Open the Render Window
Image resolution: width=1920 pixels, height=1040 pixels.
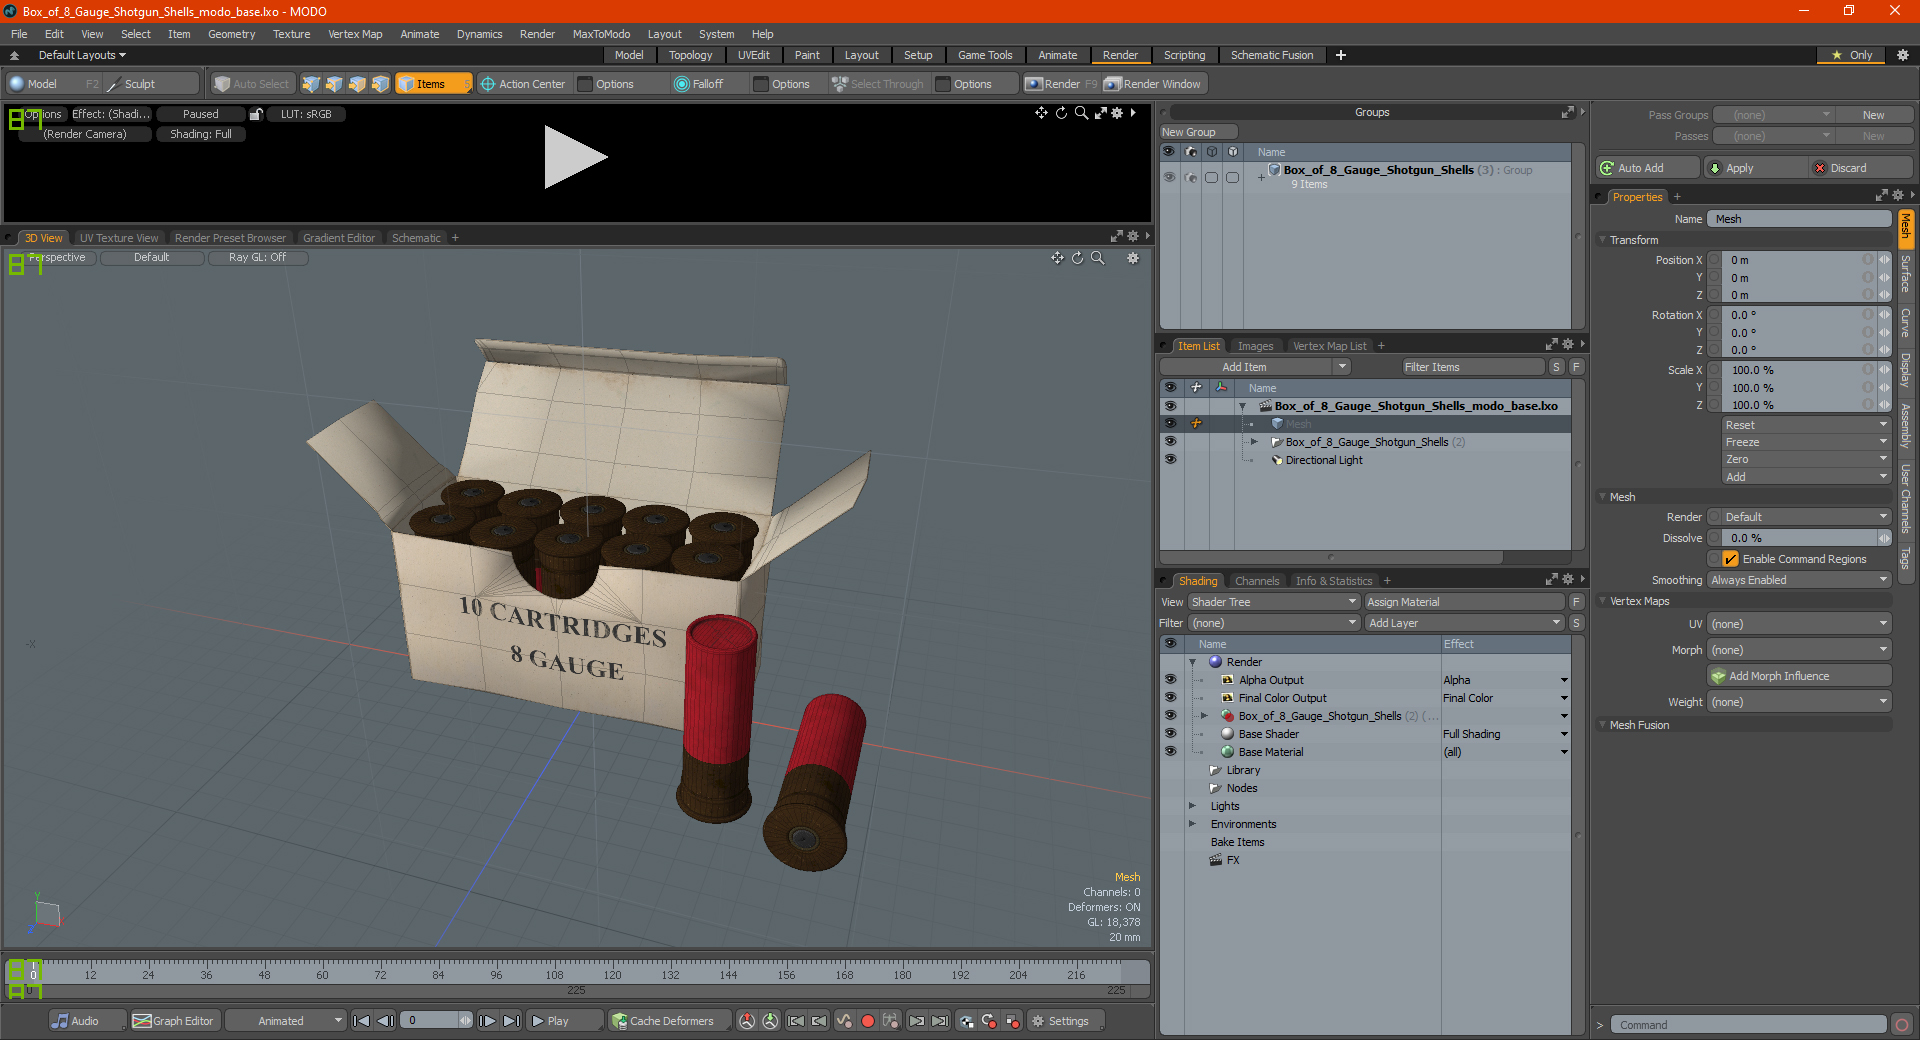pos(1153,84)
